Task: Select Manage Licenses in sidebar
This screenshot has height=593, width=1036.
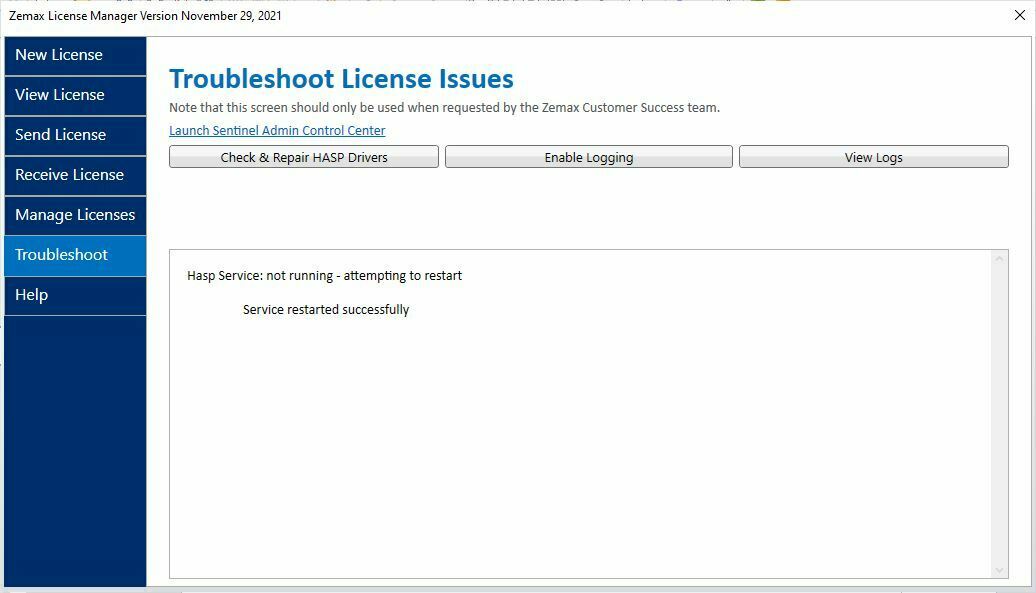Action: [x=75, y=215]
